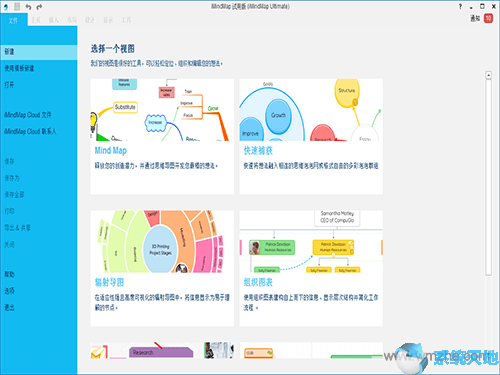Switch to the 插入 tab
Screen dimensions: 500x375
point(54,20)
